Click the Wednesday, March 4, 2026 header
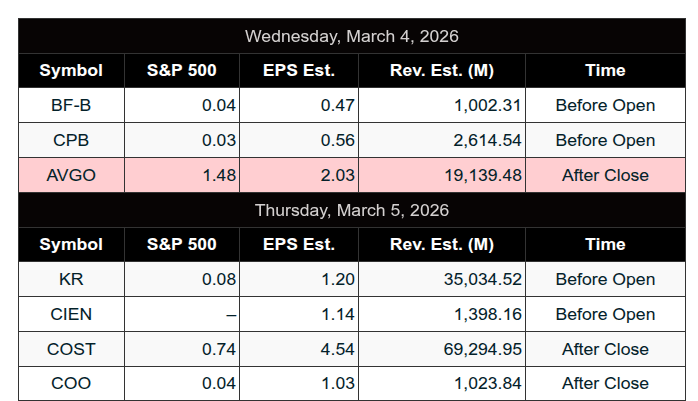This screenshot has width=698, height=401. [x=352, y=36]
